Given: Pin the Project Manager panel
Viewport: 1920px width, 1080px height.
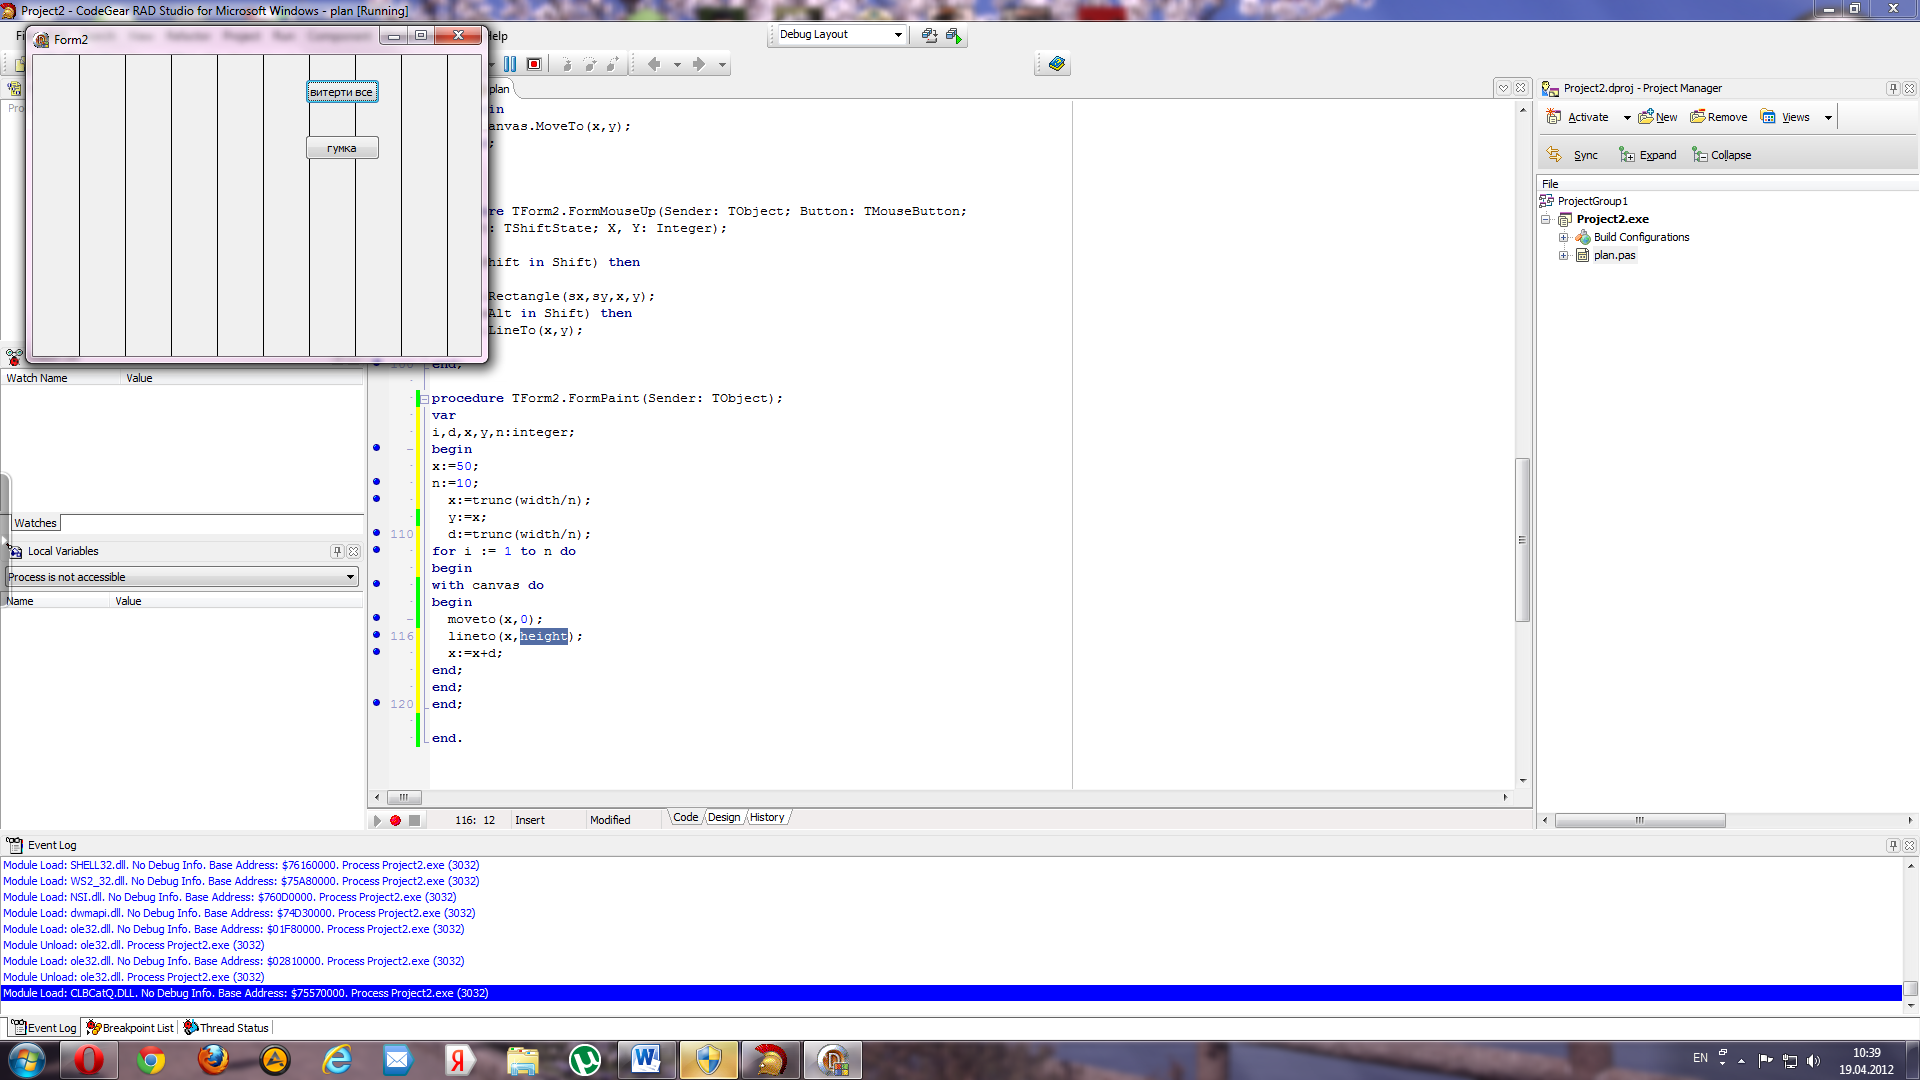Looking at the screenshot, I should click(1893, 88).
